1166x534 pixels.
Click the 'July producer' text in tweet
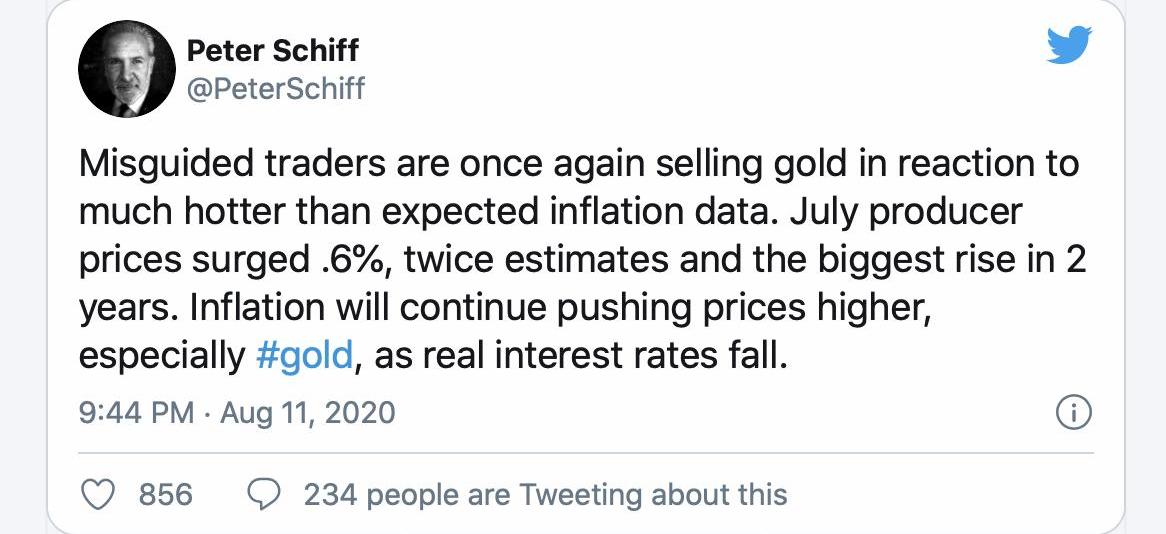point(906,212)
